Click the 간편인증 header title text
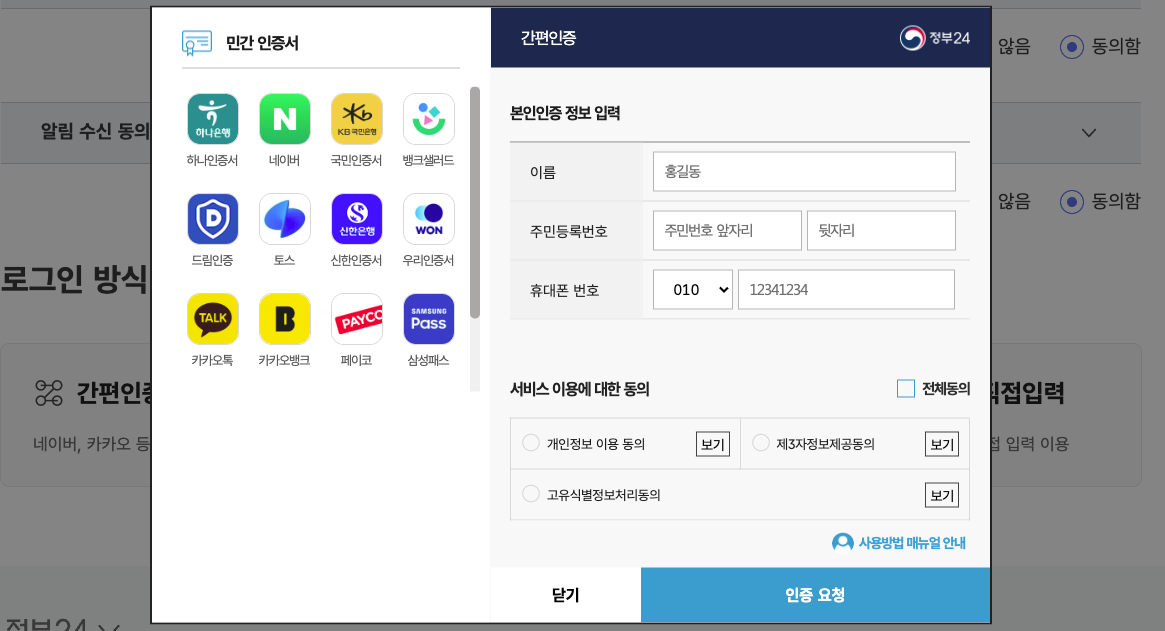 point(548,38)
